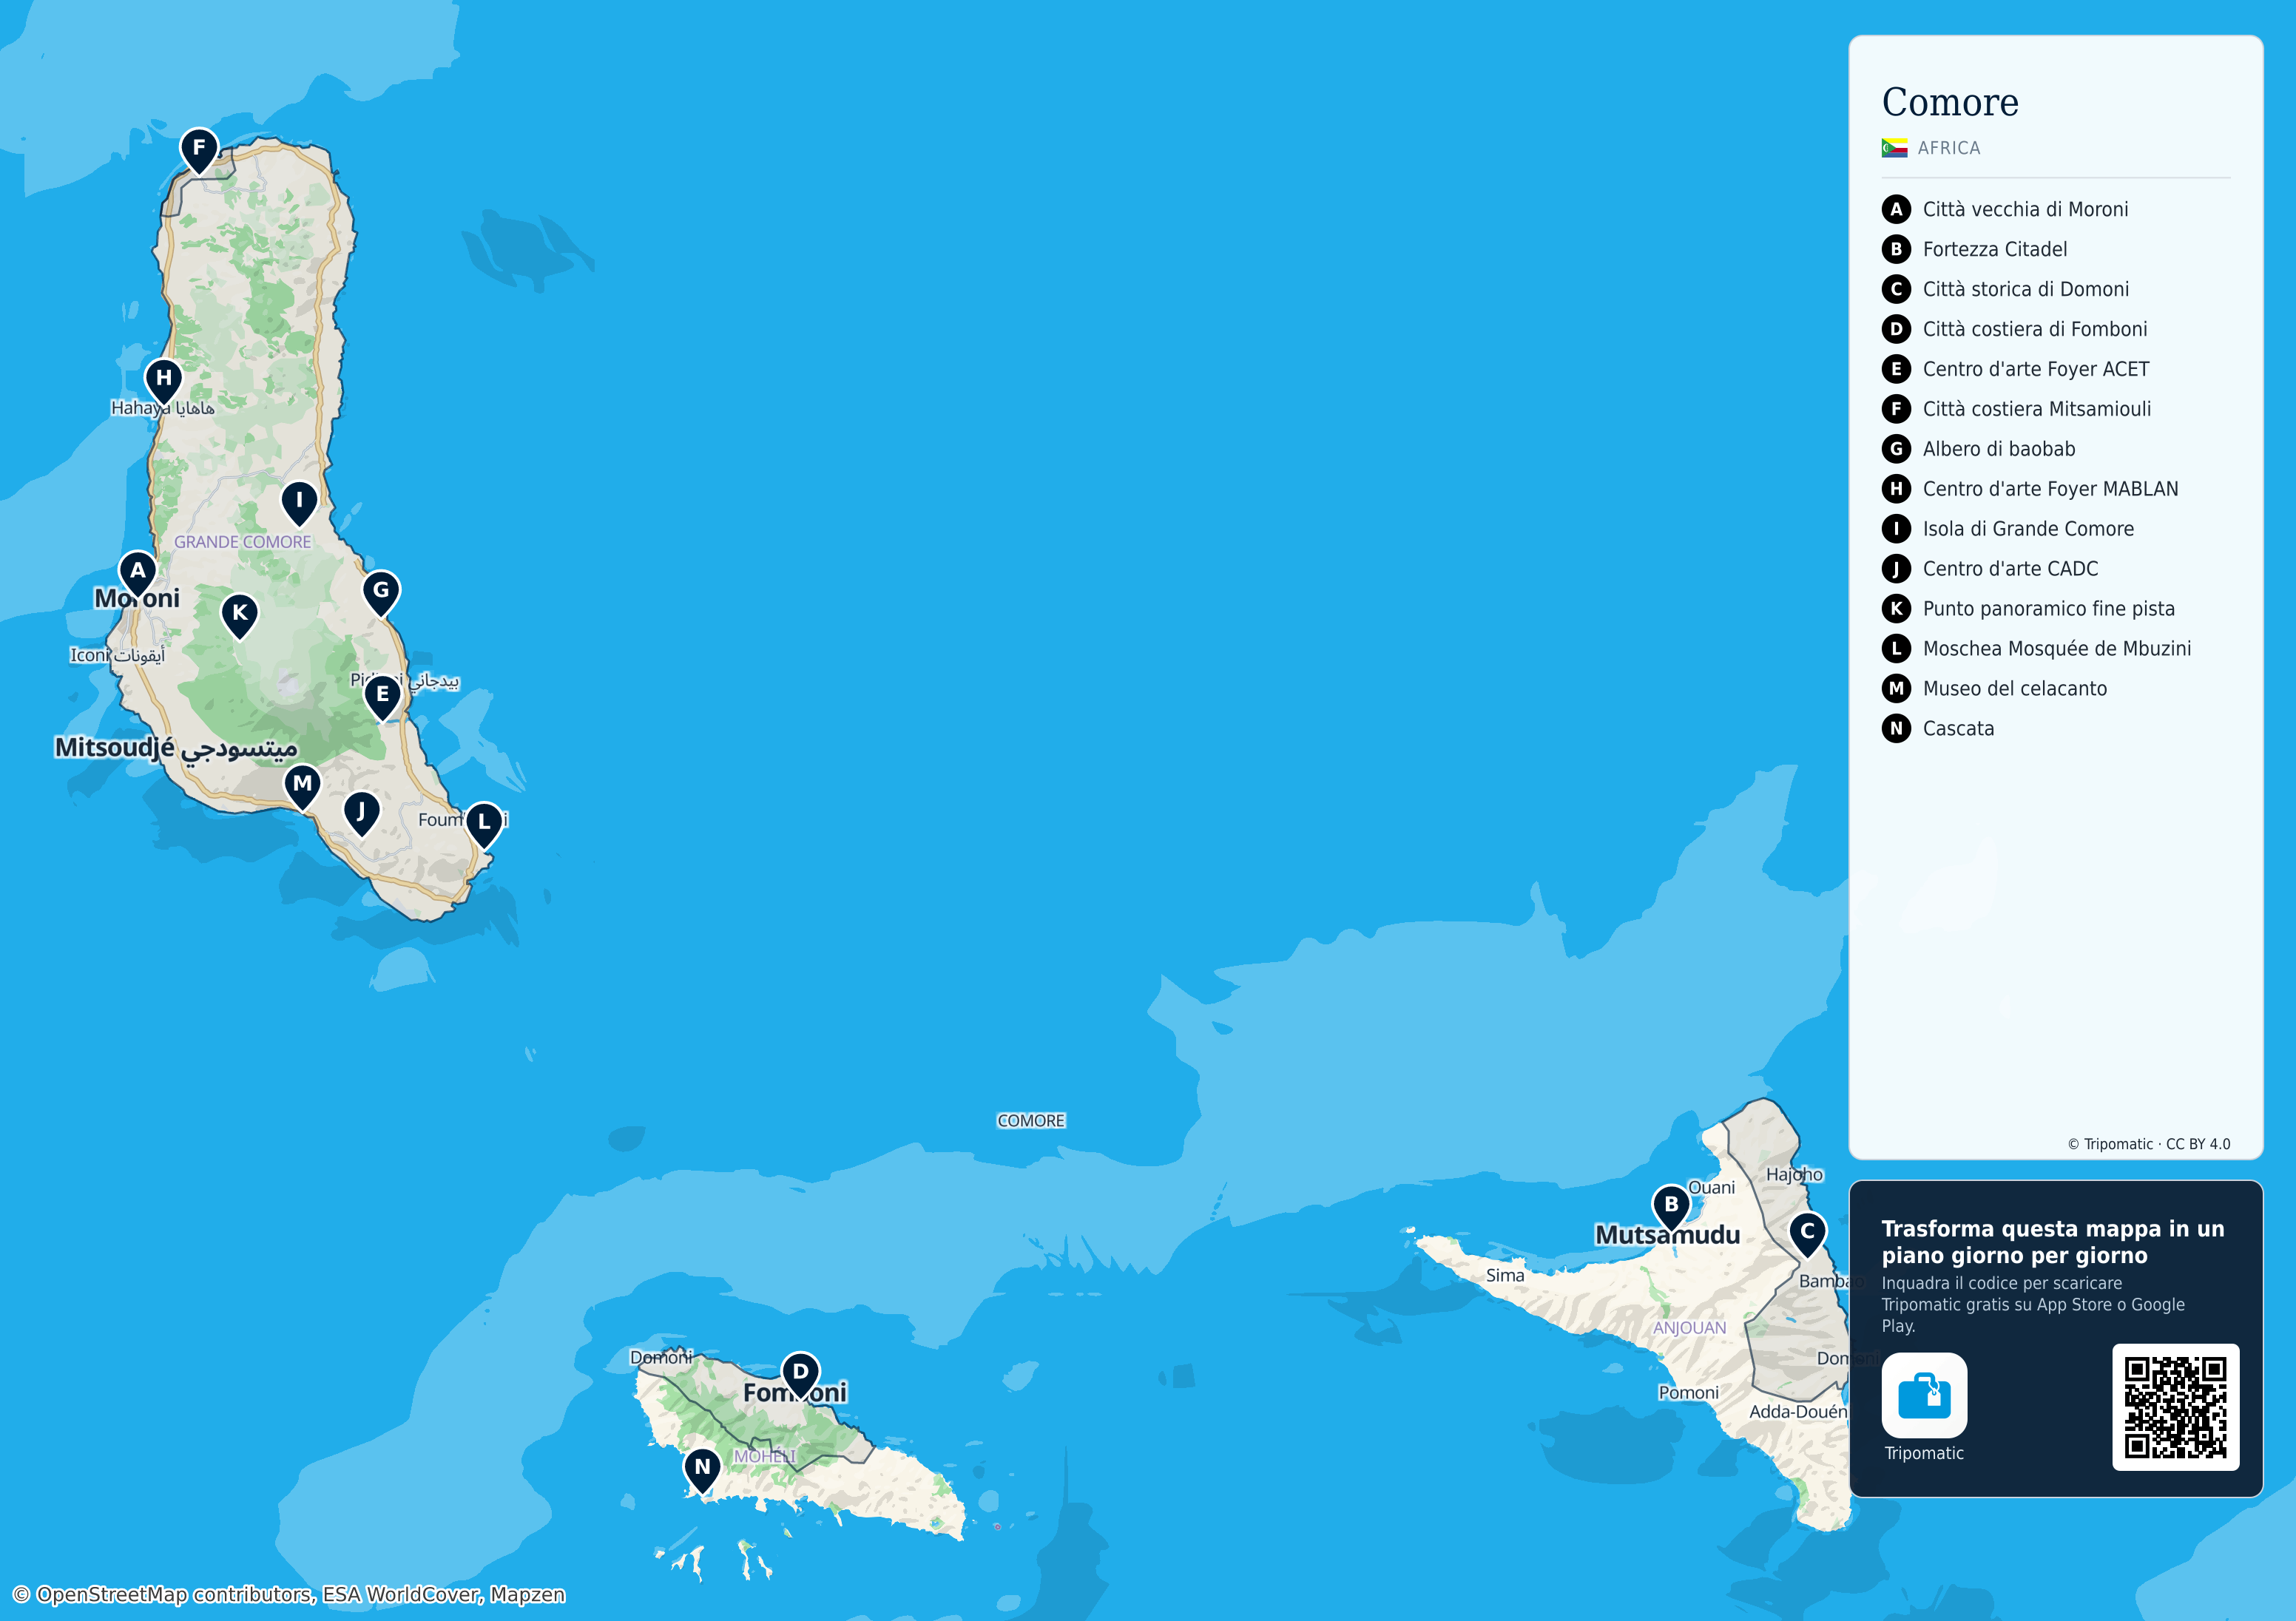Click legend marker C badge
Viewport: 2296px width, 1621px height.
1896,289
